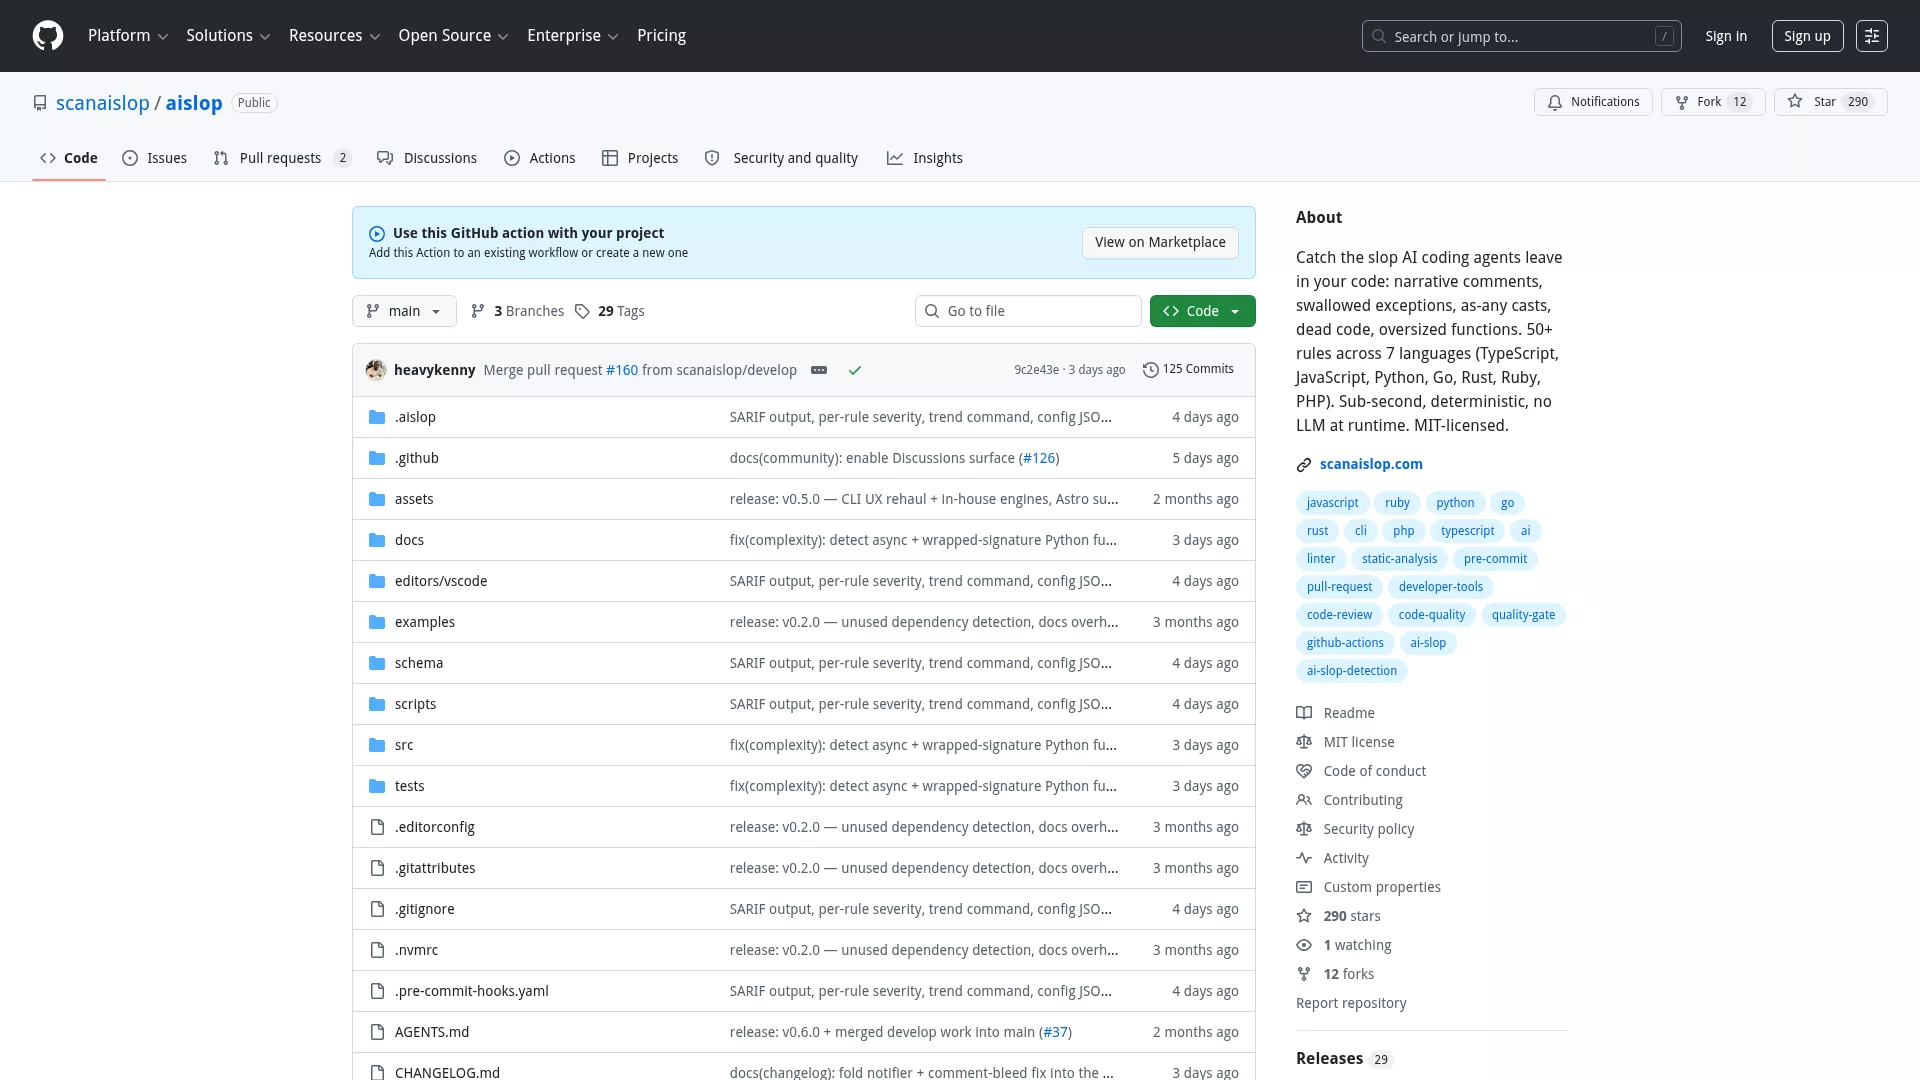The height and width of the screenshot is (1080, 1920).
Task: Click the Fork icon button
Action: 1682,102
